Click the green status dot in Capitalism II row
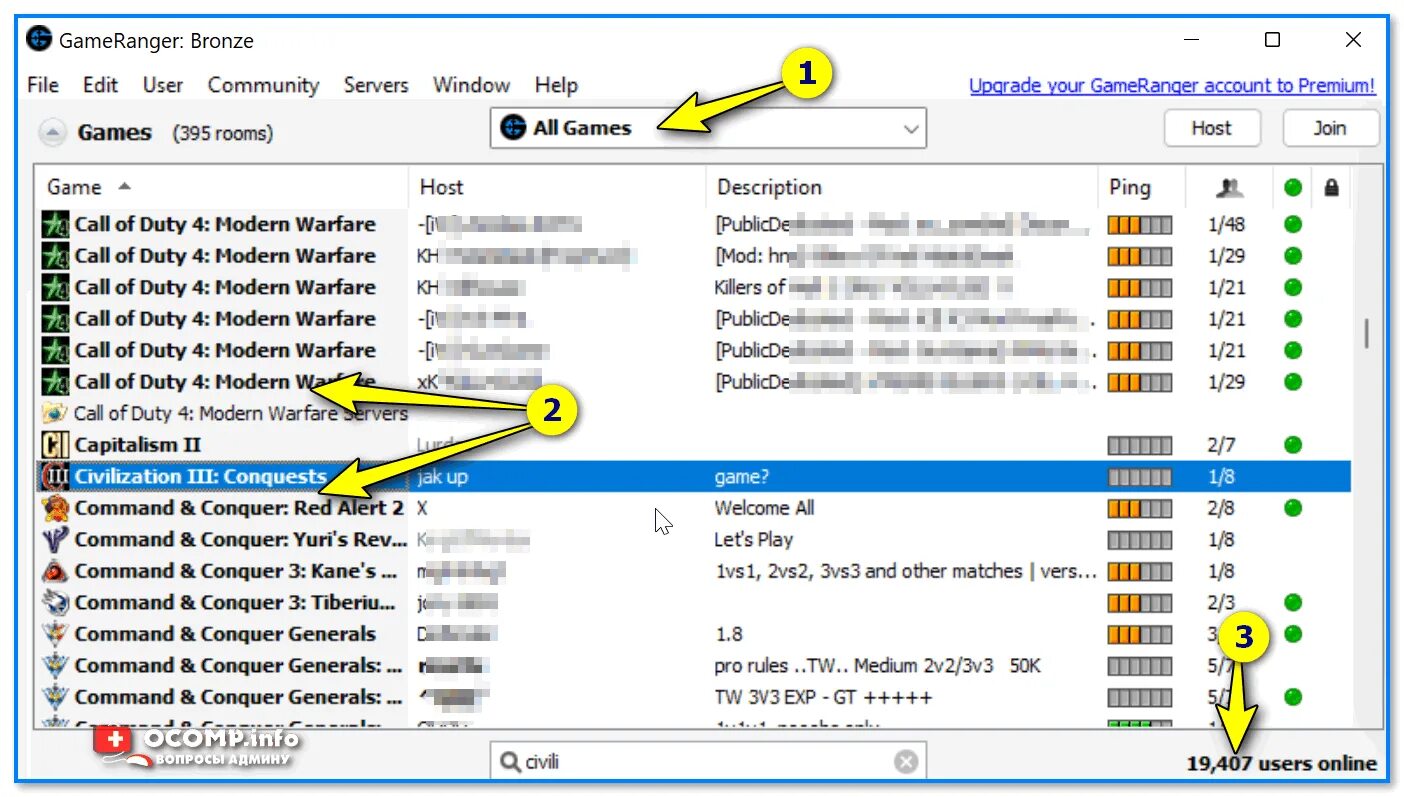1404x797 pixels. [1293, 445]
